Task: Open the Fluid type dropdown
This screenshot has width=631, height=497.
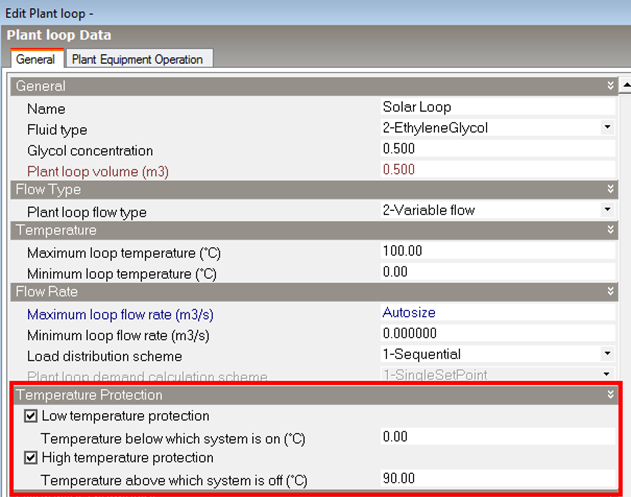Action: pos(606,128)
